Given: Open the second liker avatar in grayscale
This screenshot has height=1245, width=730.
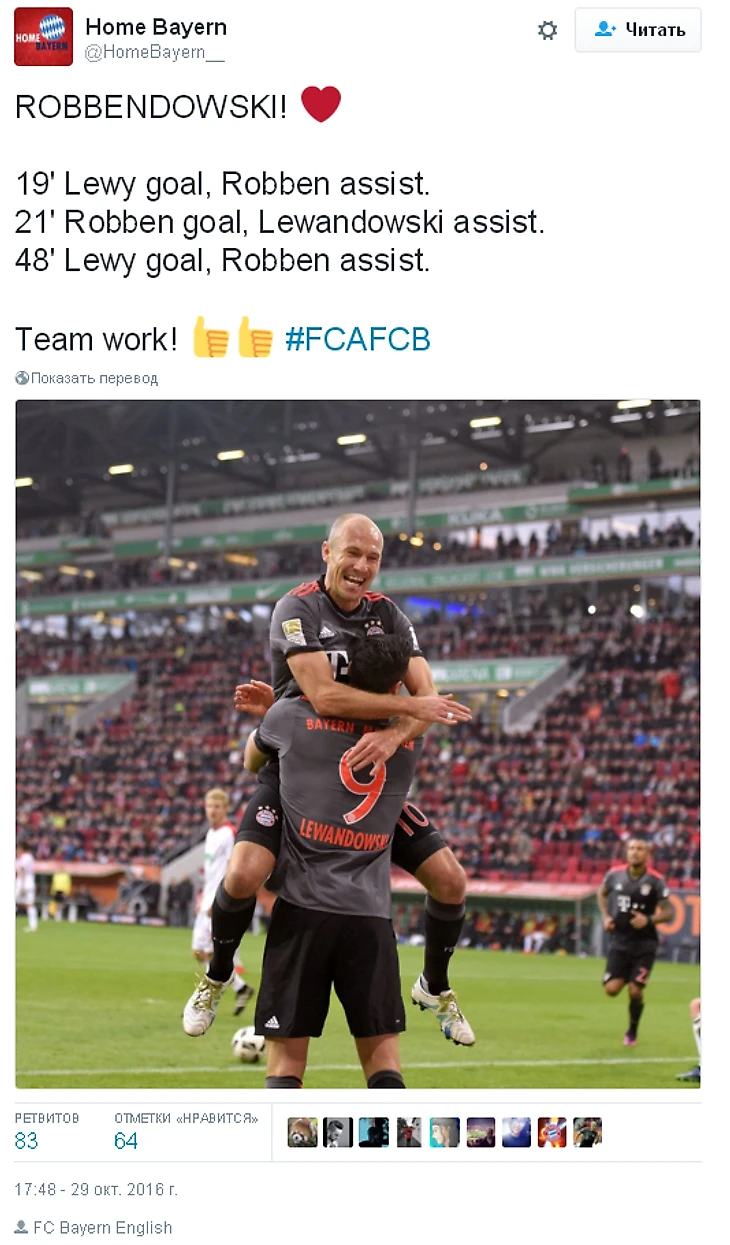Looking at the screenshot, I should coord(338,1132).
